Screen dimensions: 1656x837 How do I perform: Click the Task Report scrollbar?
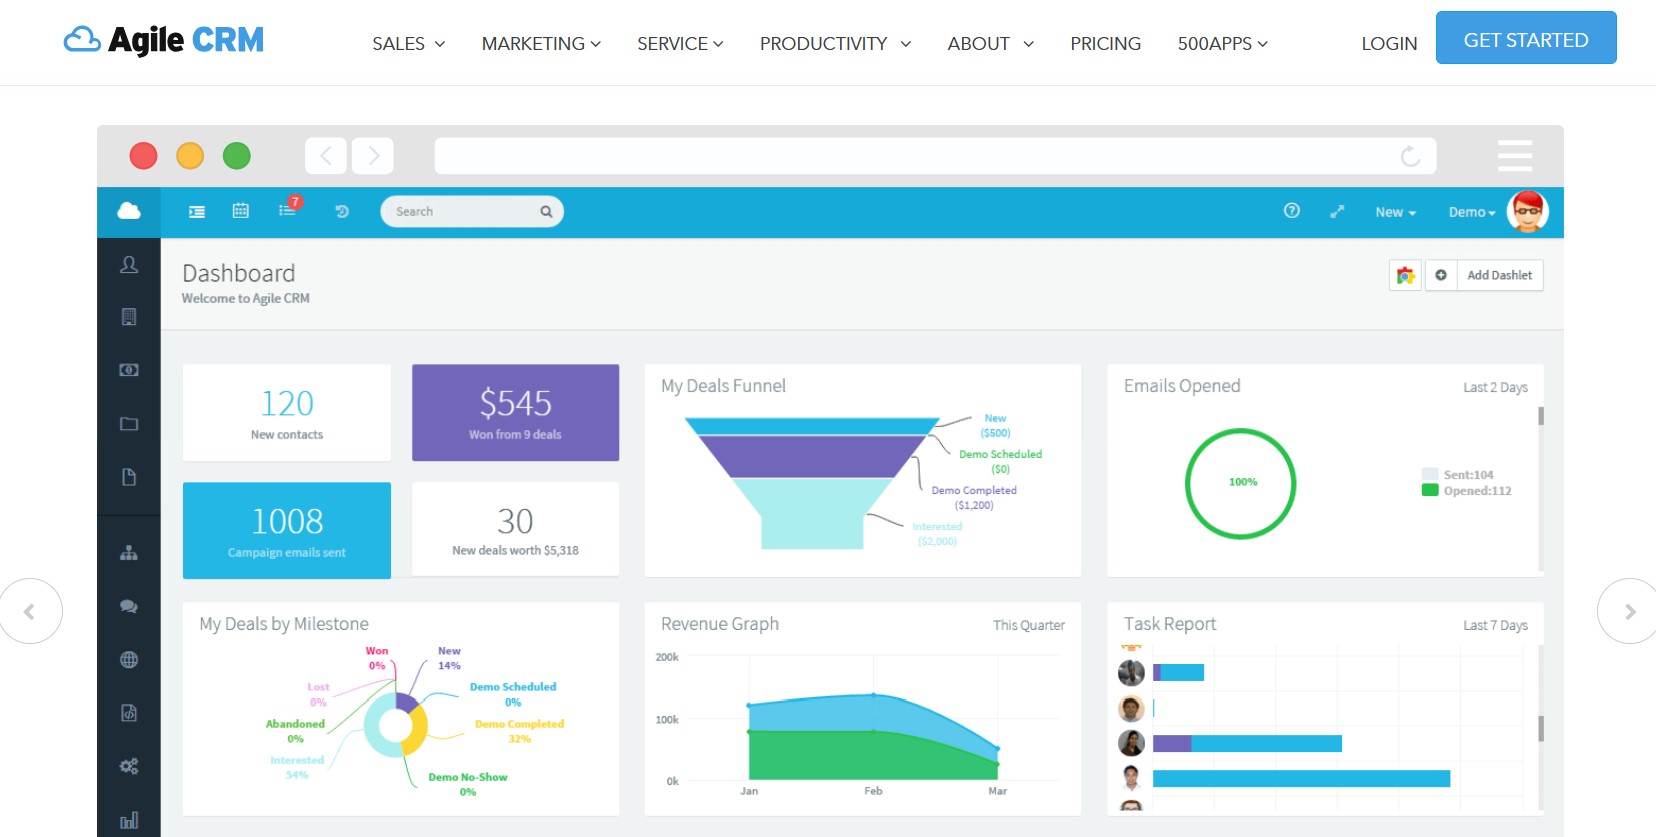(1541, 728)
